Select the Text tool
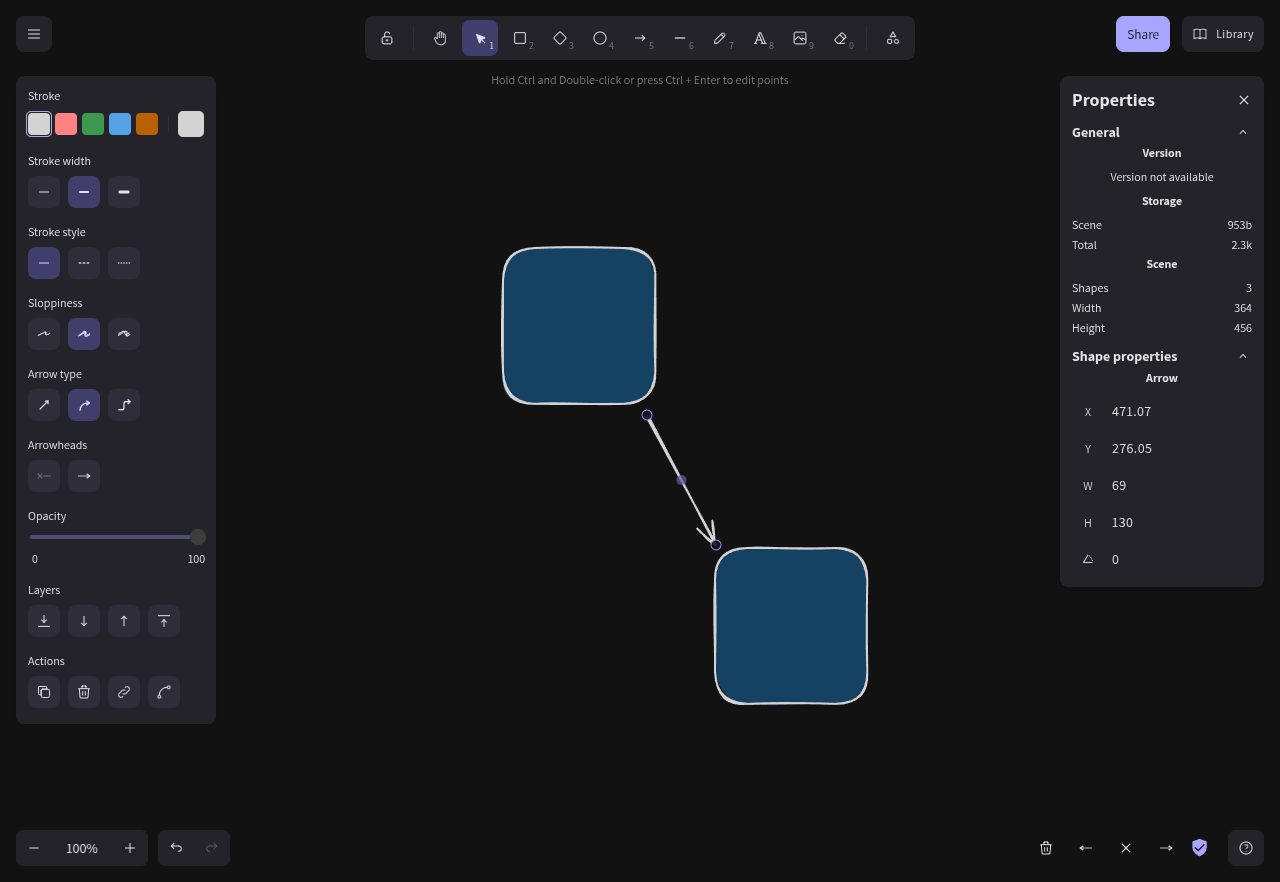Viewport: 1280px width, 882px height. (760, 38)
